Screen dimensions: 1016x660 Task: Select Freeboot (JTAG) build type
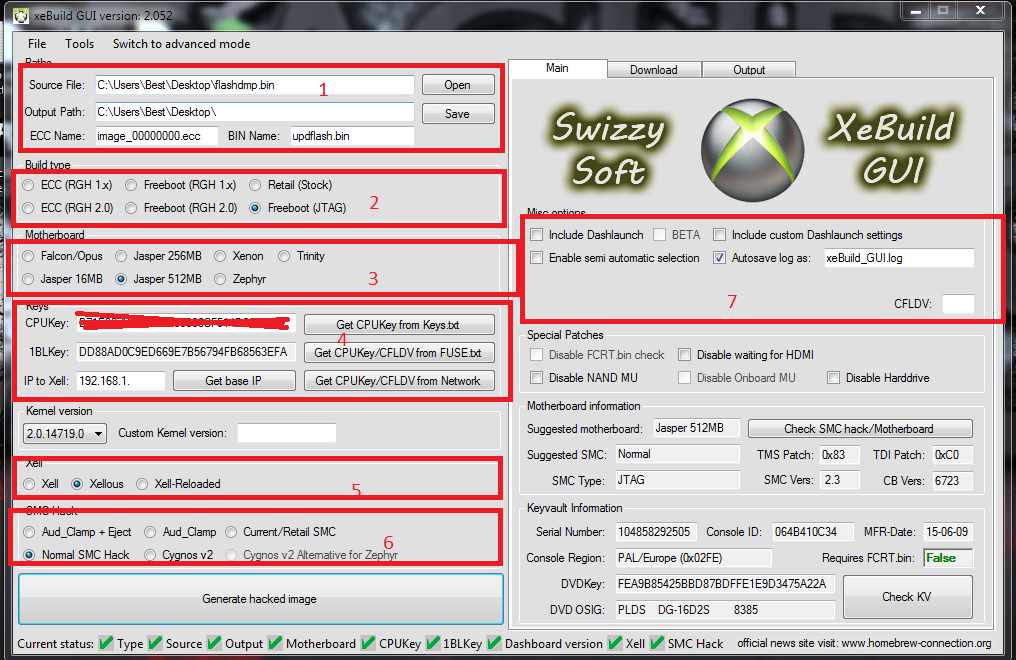point(298,208)
